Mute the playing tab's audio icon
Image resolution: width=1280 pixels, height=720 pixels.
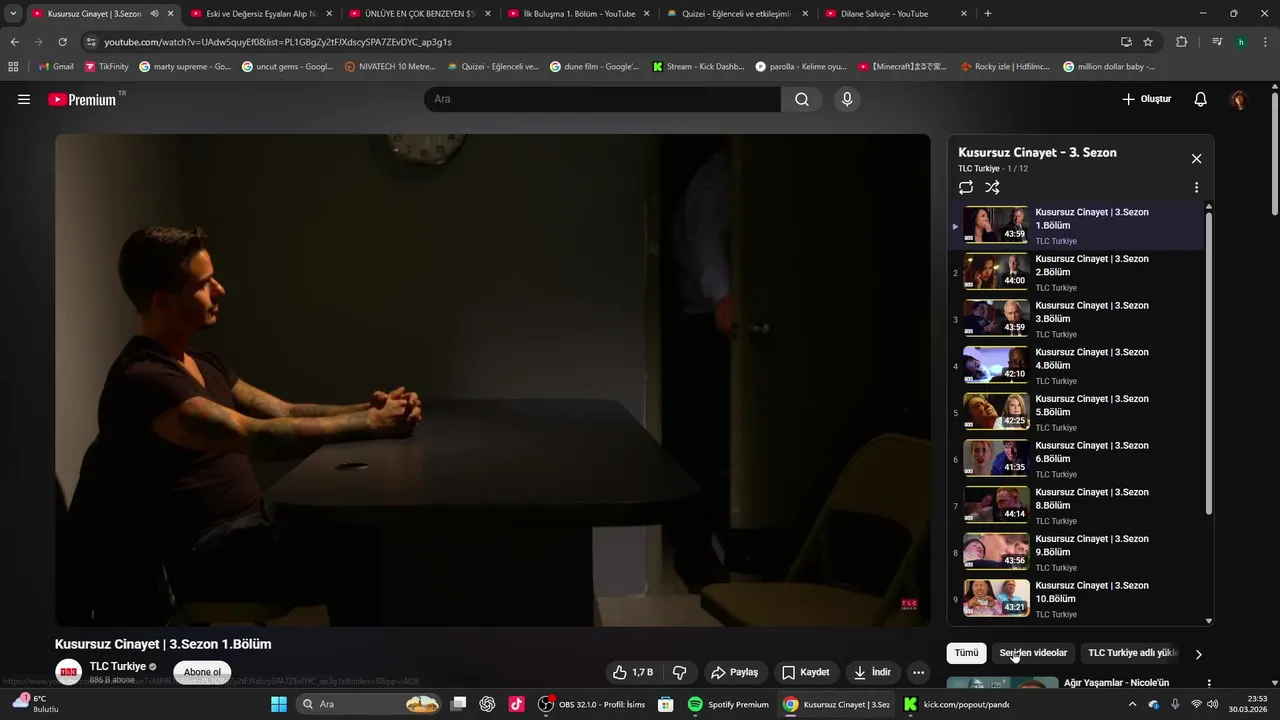(154, 14)
